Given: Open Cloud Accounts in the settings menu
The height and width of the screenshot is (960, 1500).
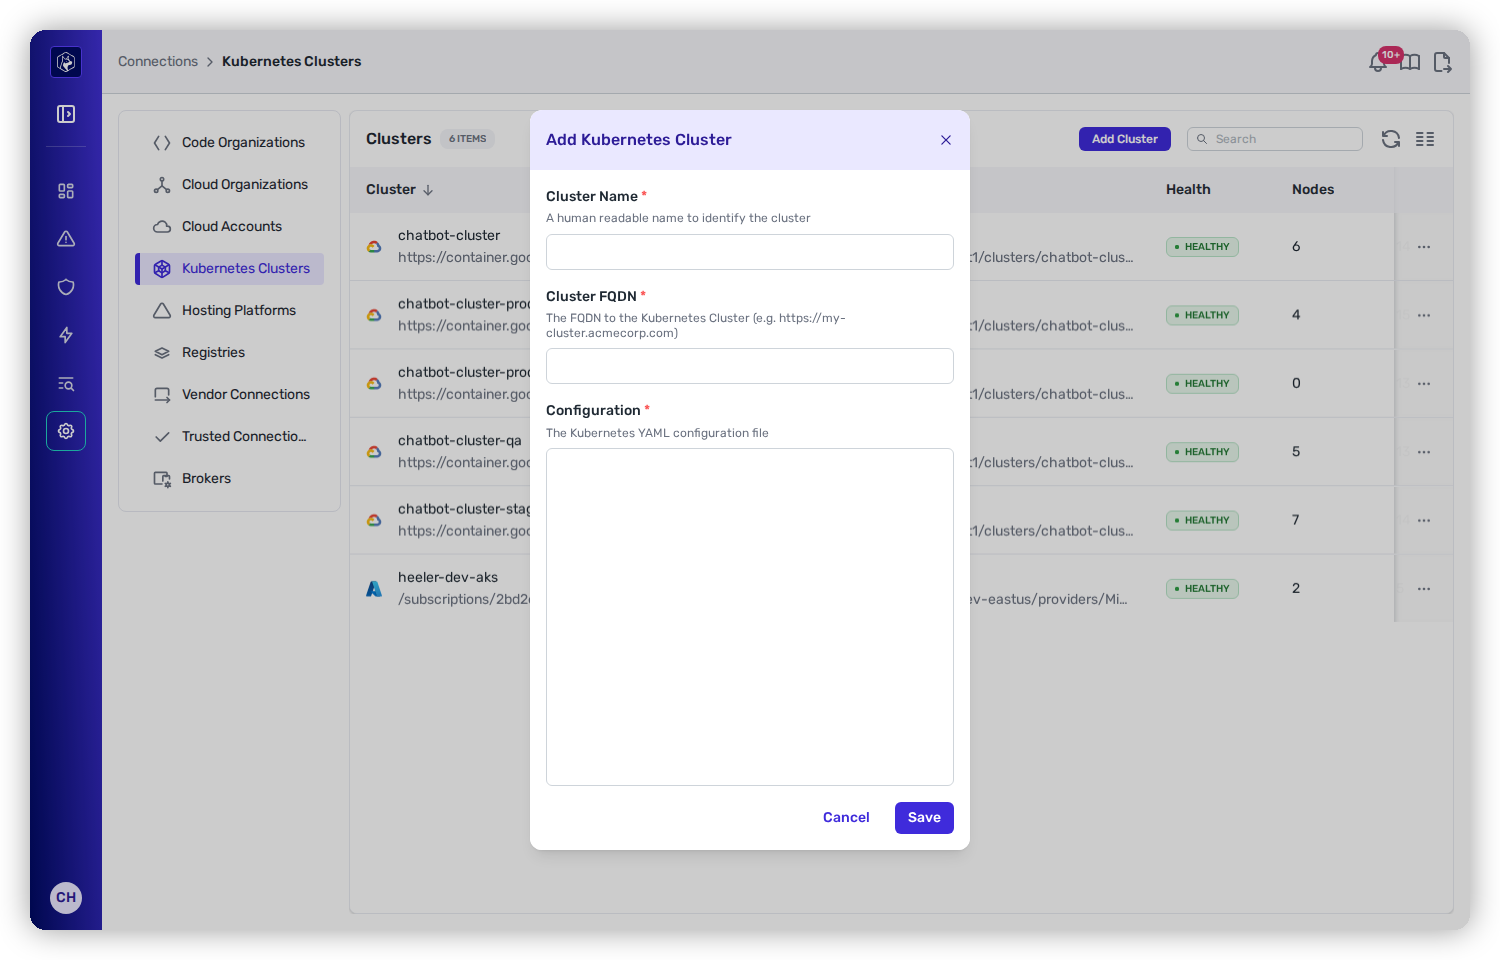Looking at the screenshot, I should [230, 226].
